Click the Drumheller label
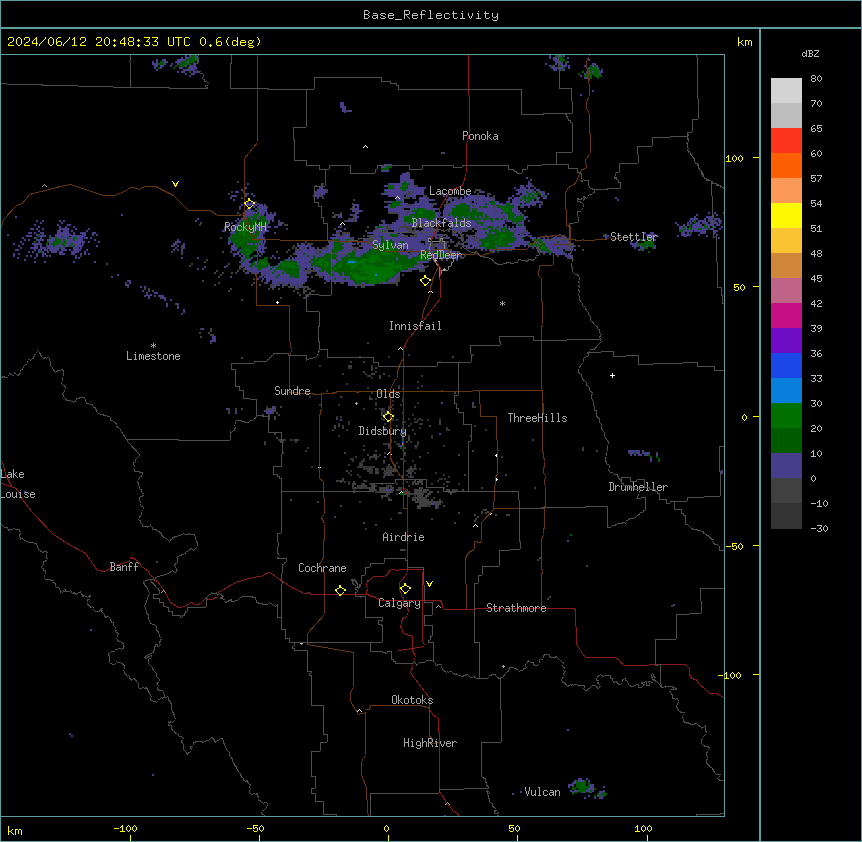 pyautogui.click(x=638, y=487)
